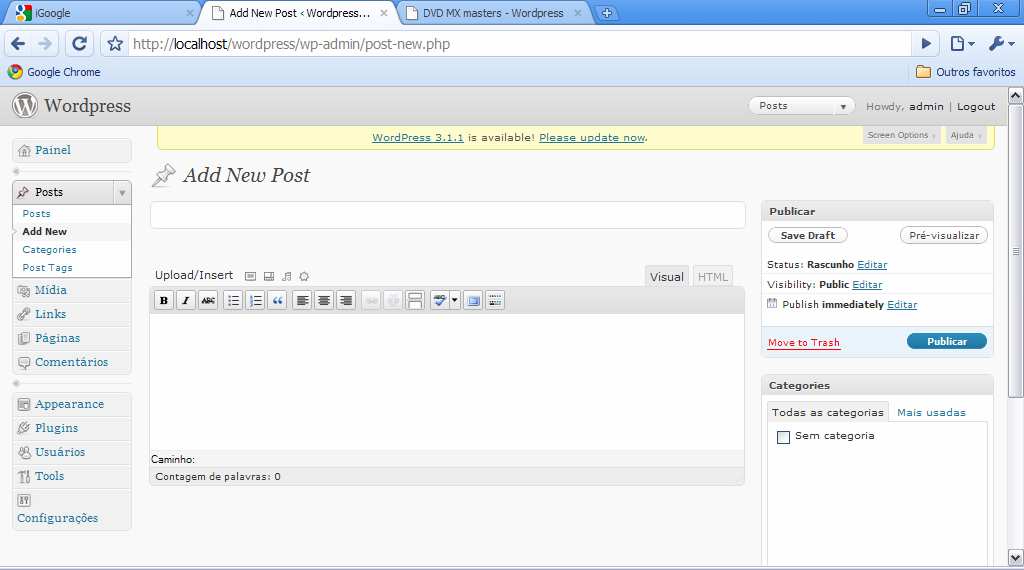The height and width of the screenshot is (570, 1024).
Task: Open Post Tags submenu item
Action: point(47,268)
